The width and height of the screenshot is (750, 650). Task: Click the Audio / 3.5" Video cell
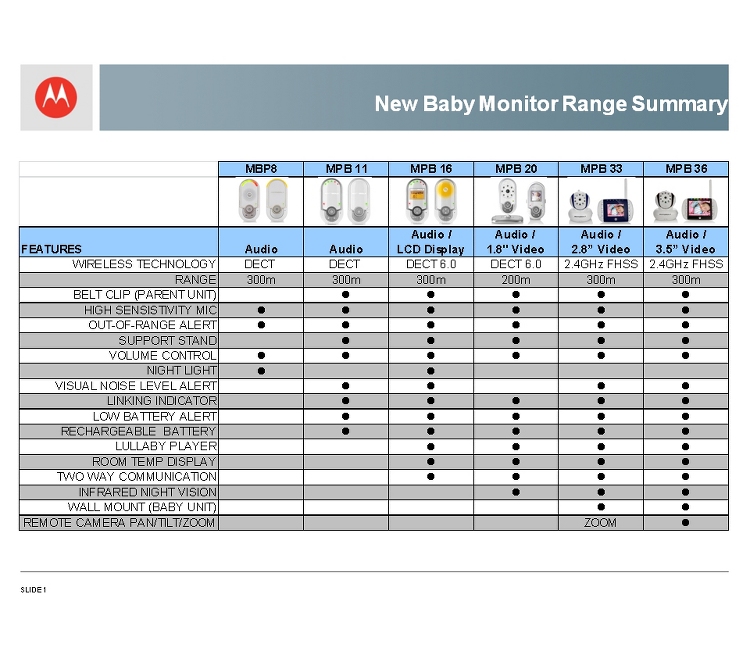click(686, 242)
